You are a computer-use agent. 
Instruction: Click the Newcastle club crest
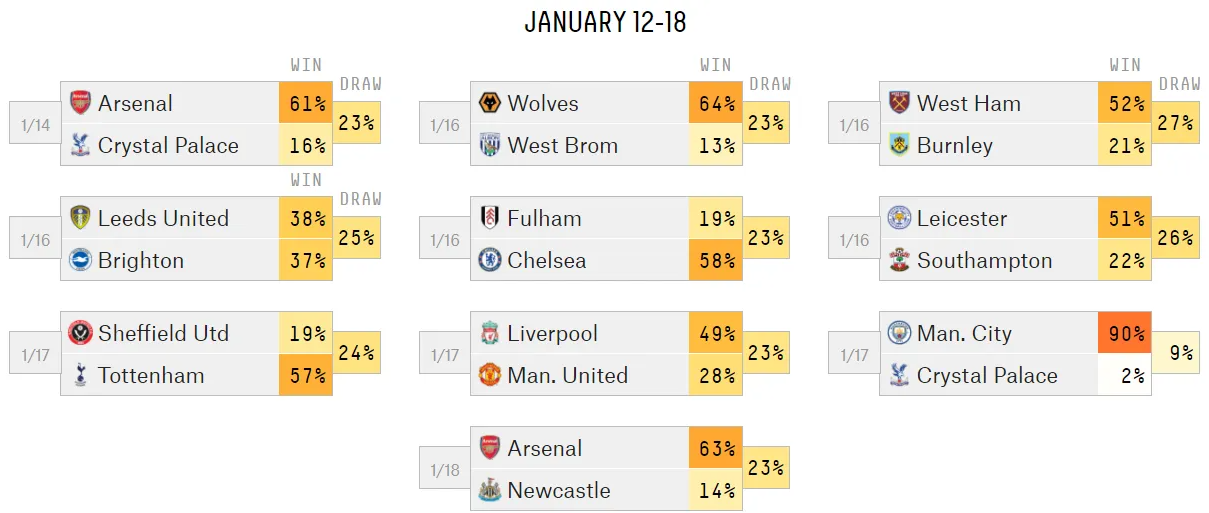(x=489, y=490)
